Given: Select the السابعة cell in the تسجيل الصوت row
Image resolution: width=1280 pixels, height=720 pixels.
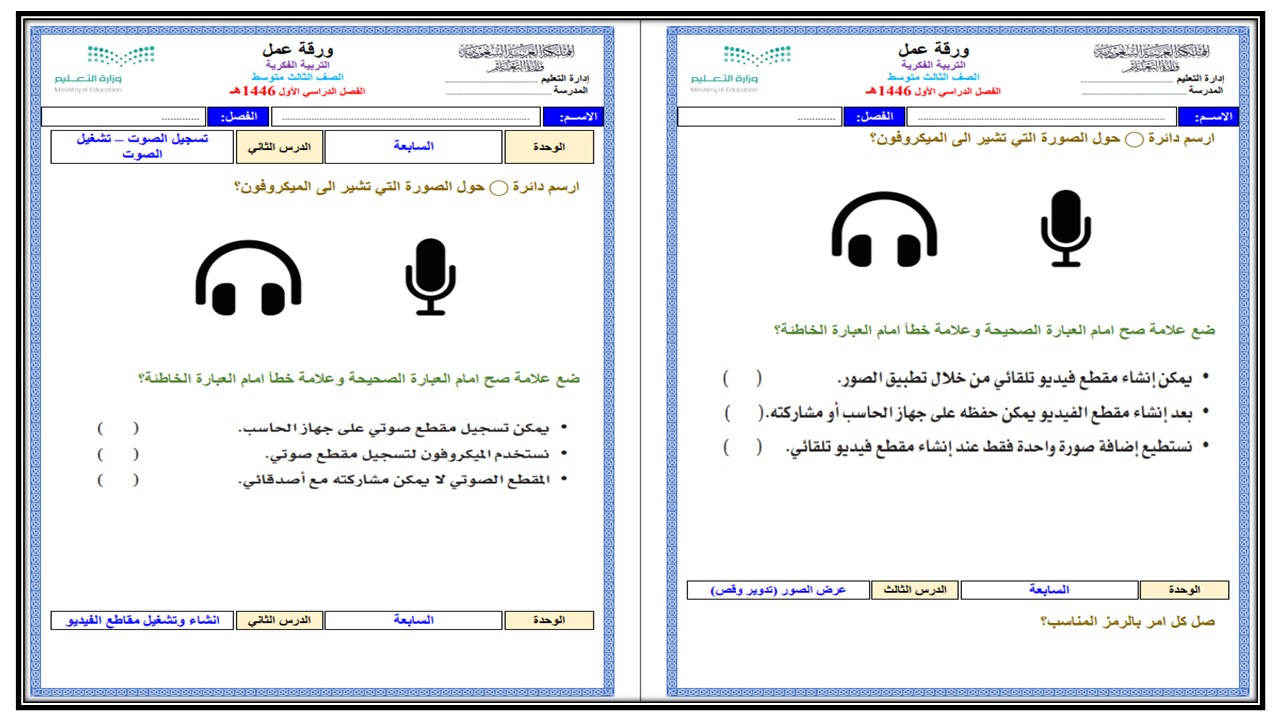Looking at the screenshot, I should (x=414, y=147).
